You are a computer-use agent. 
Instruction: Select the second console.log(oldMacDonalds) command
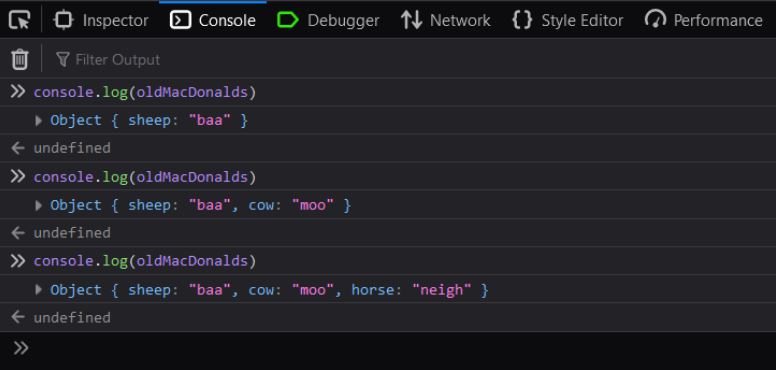[145, 177]
